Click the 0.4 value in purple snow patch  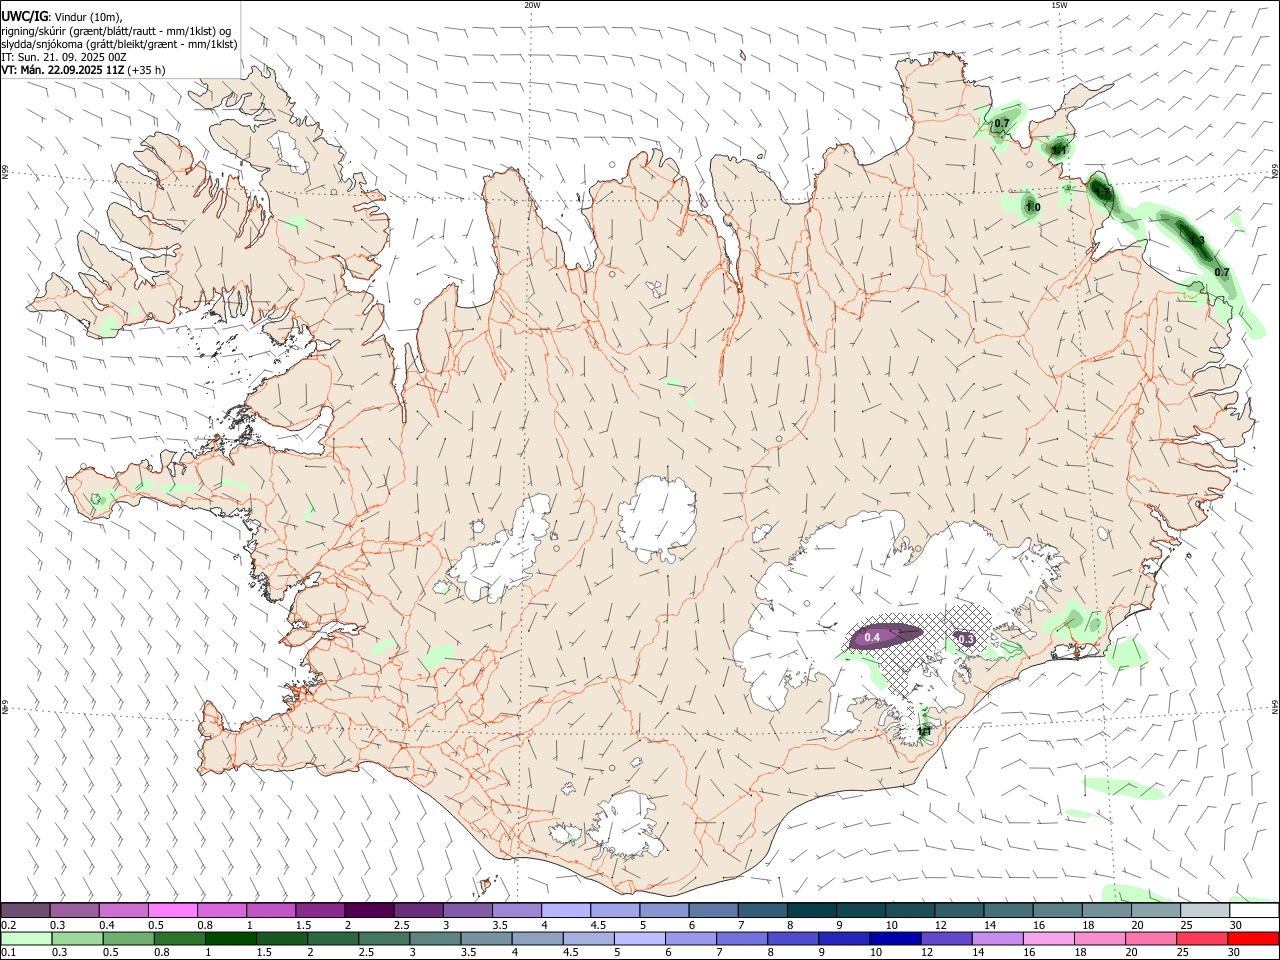pos(872,638)
